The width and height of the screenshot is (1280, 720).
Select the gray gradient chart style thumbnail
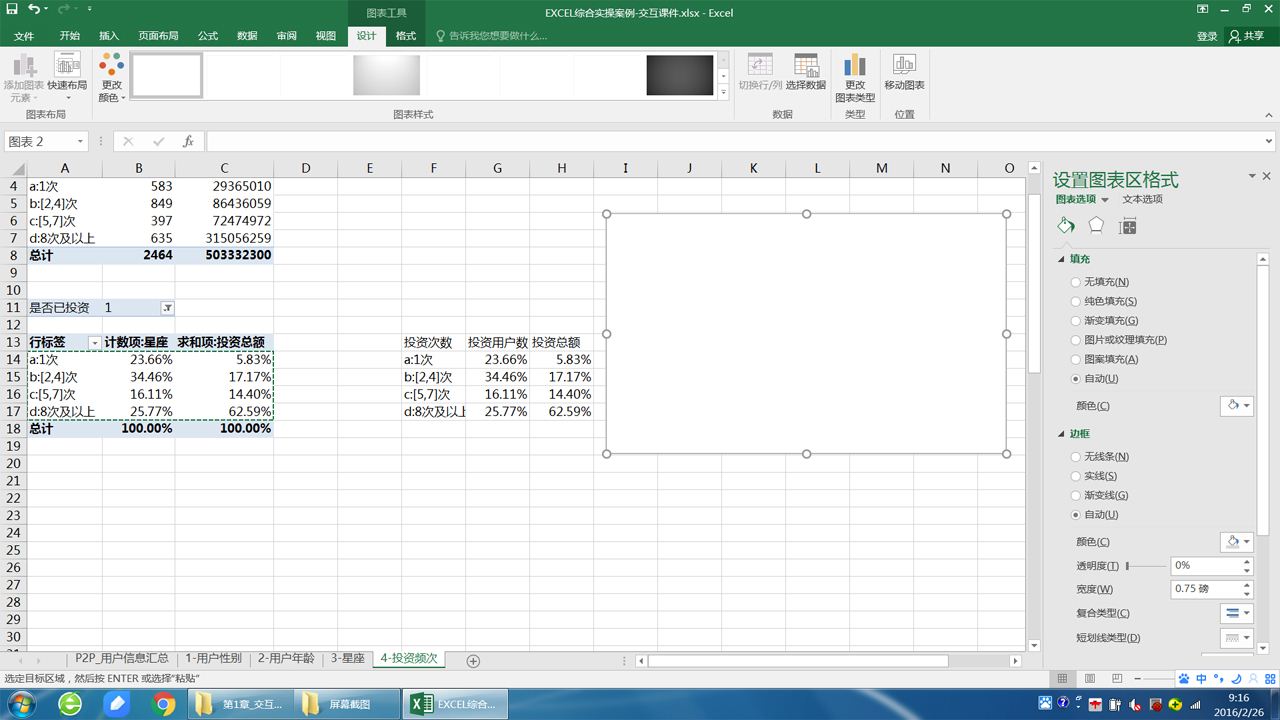coord(387,75)
